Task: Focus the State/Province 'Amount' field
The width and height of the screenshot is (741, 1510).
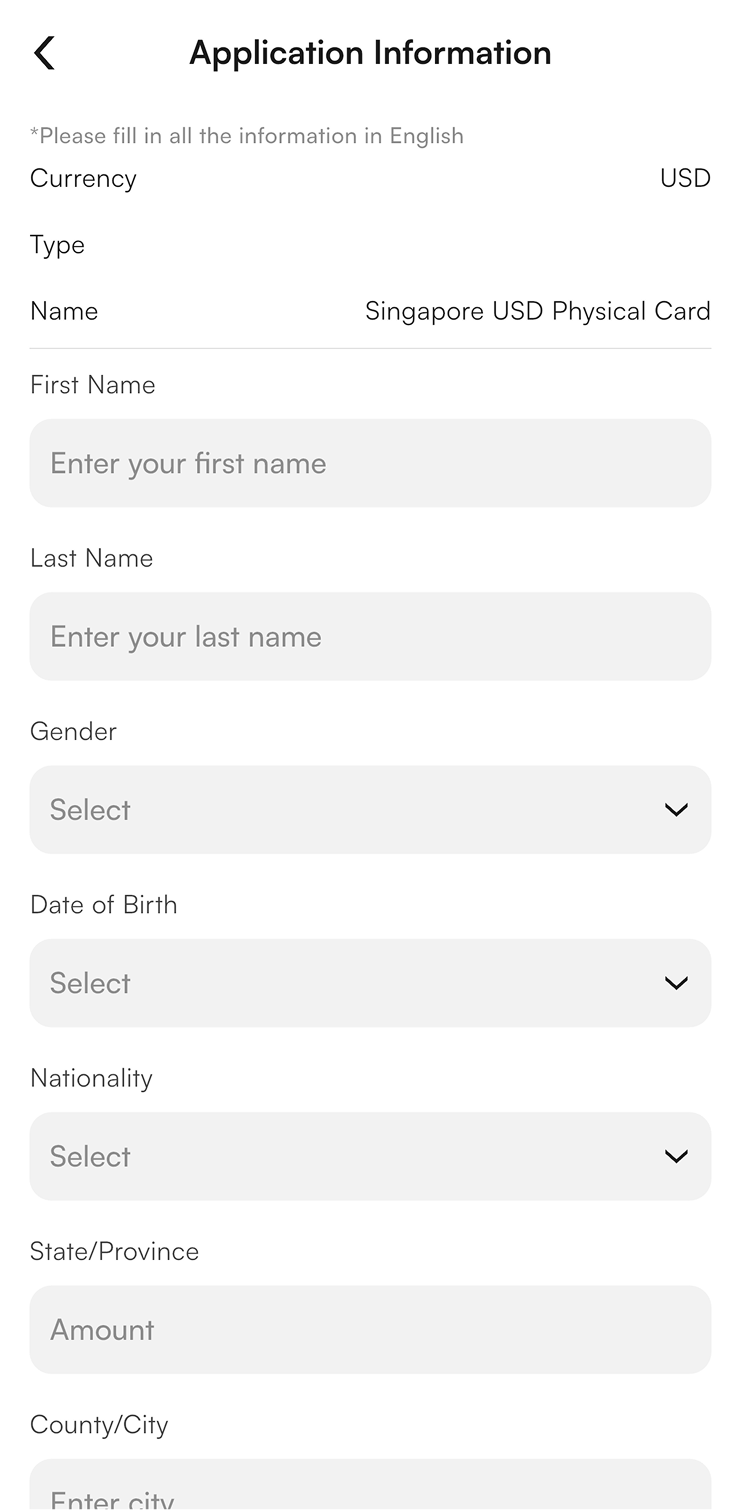Action: [370, 1329]
